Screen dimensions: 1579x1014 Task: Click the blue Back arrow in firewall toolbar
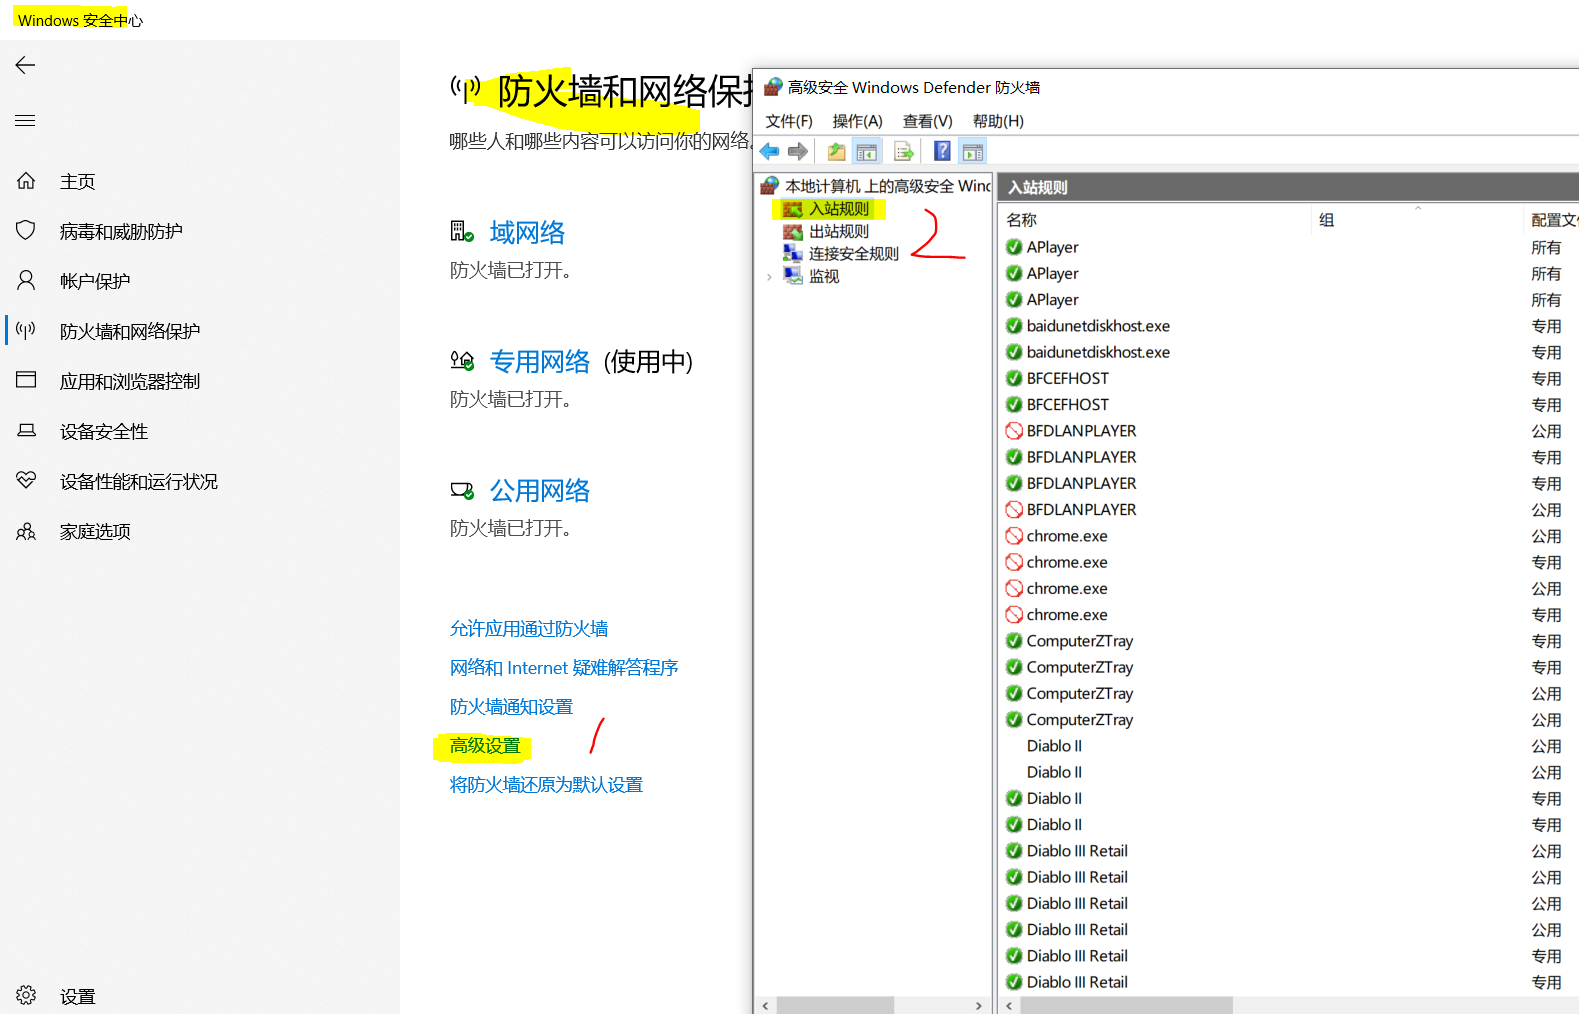click(769, 151)
